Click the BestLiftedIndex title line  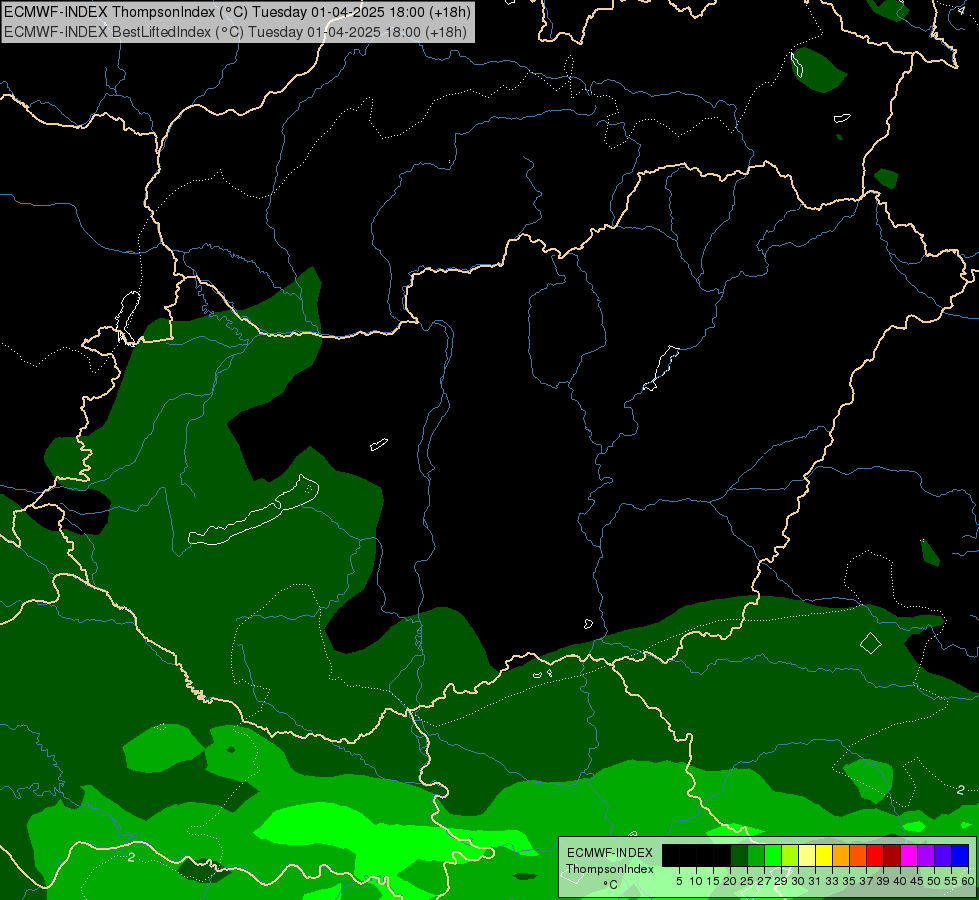235,31
